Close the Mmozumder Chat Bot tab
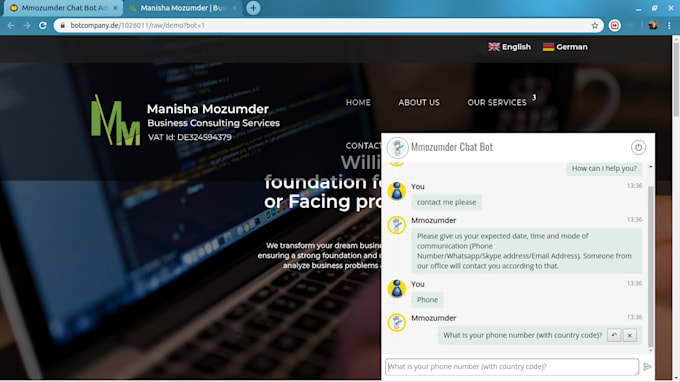This screenshot has width=680, height=382. 115,8
